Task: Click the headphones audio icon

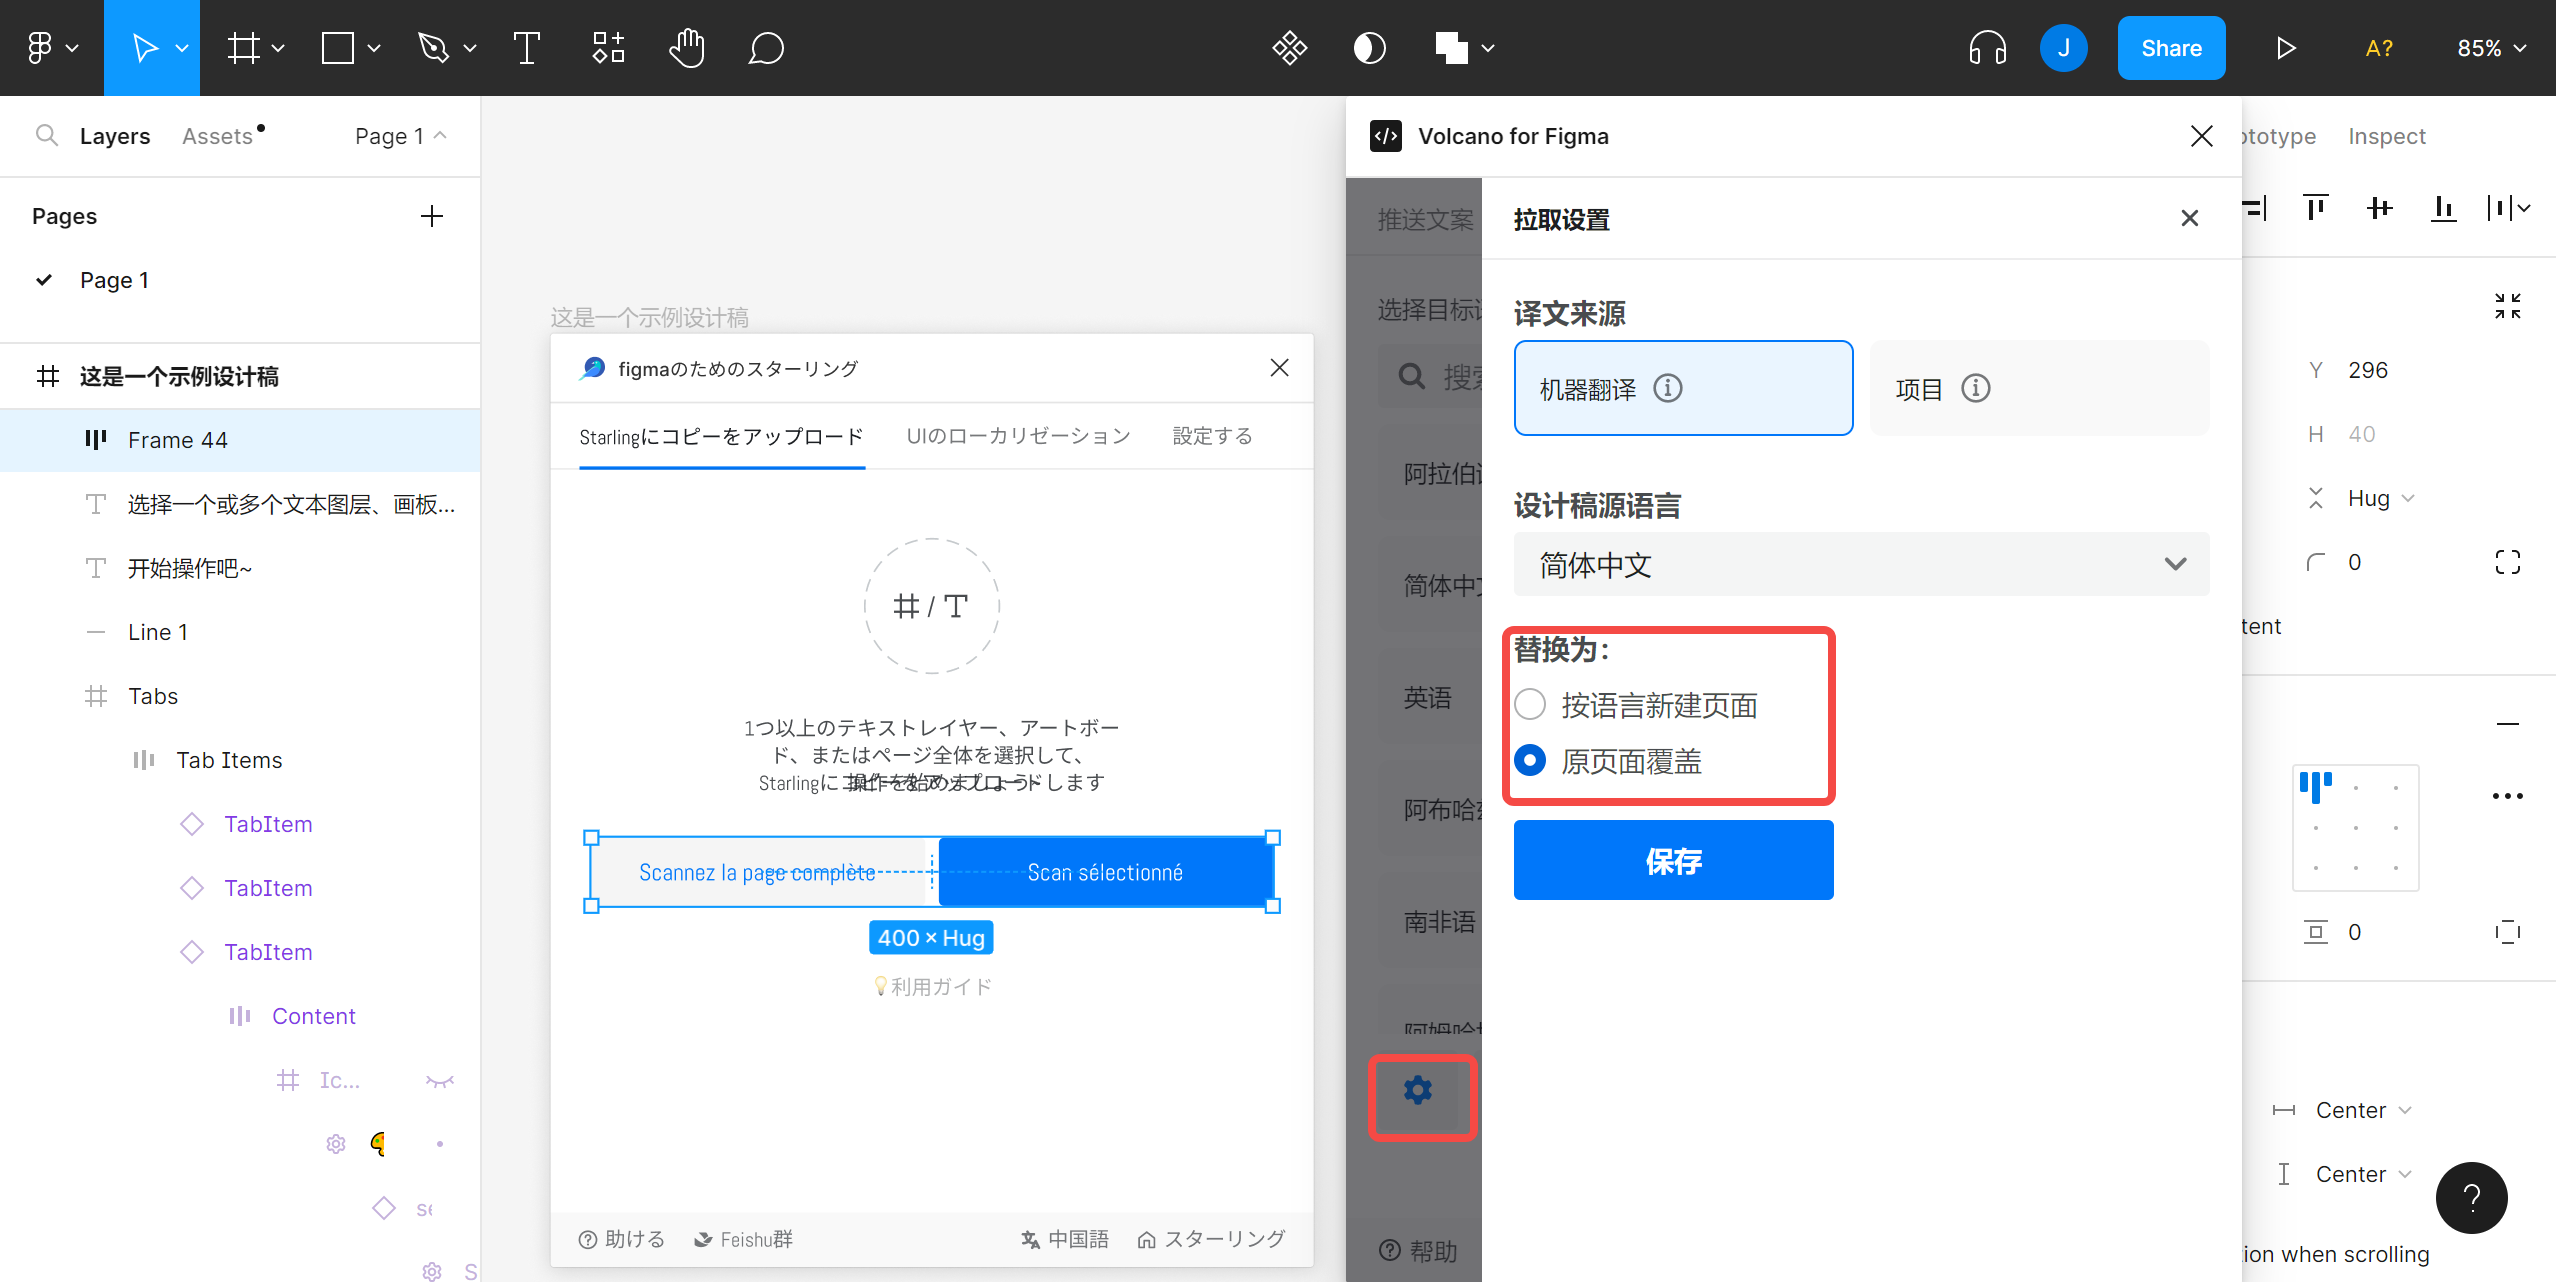Action: (1987, 48)
